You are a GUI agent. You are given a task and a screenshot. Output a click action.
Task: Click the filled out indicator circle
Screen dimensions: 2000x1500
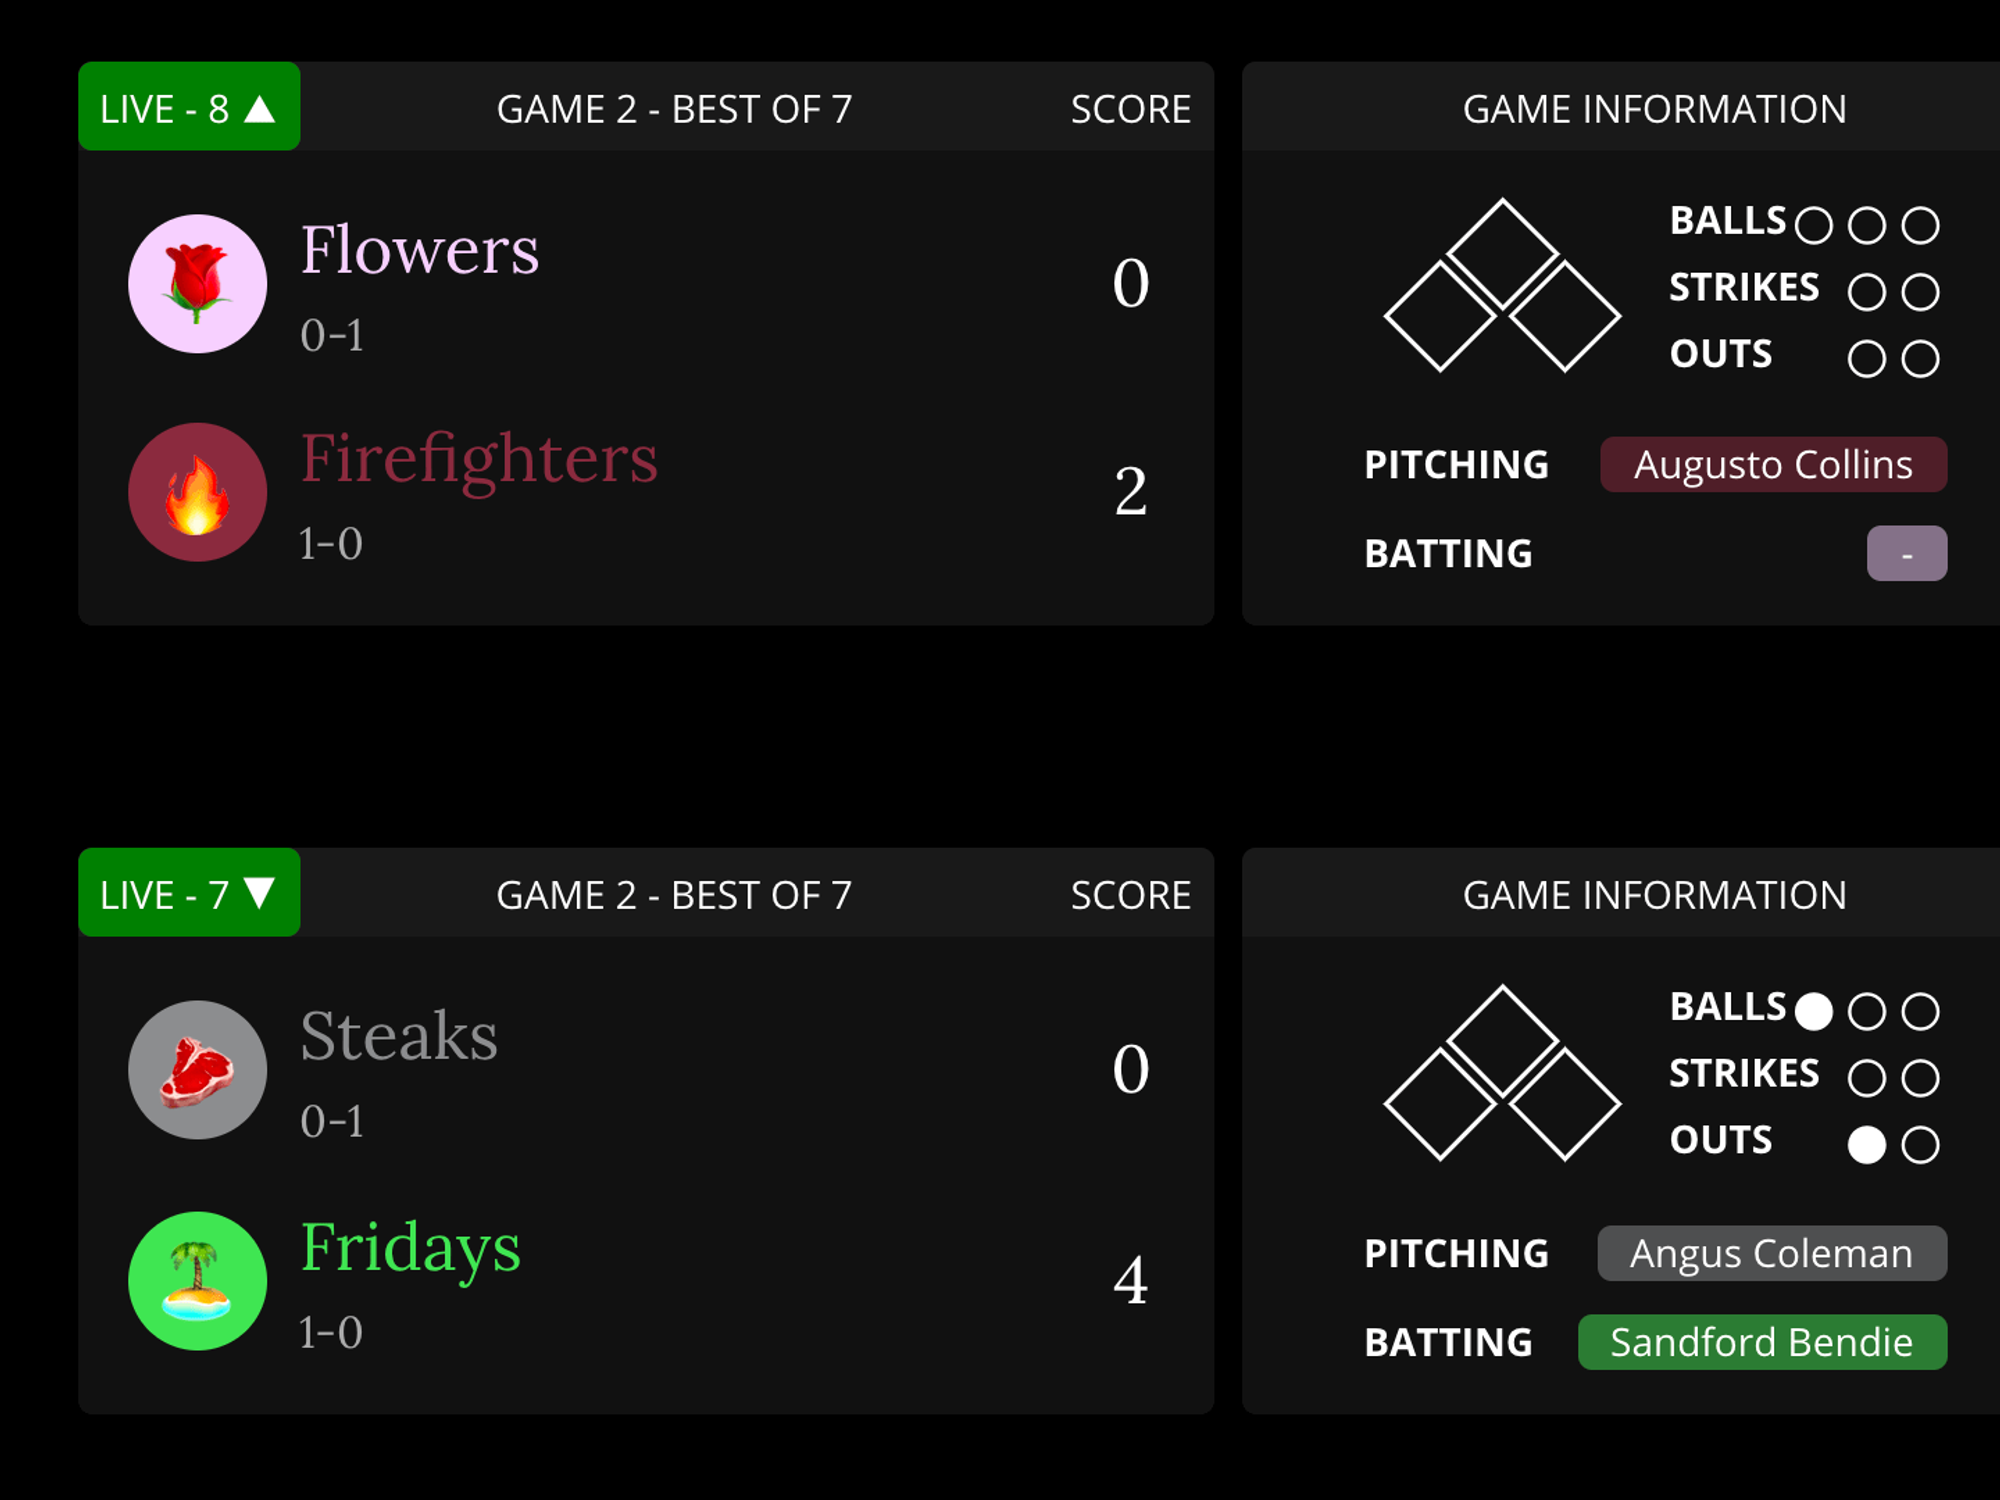click(x=1866, y=1145)
